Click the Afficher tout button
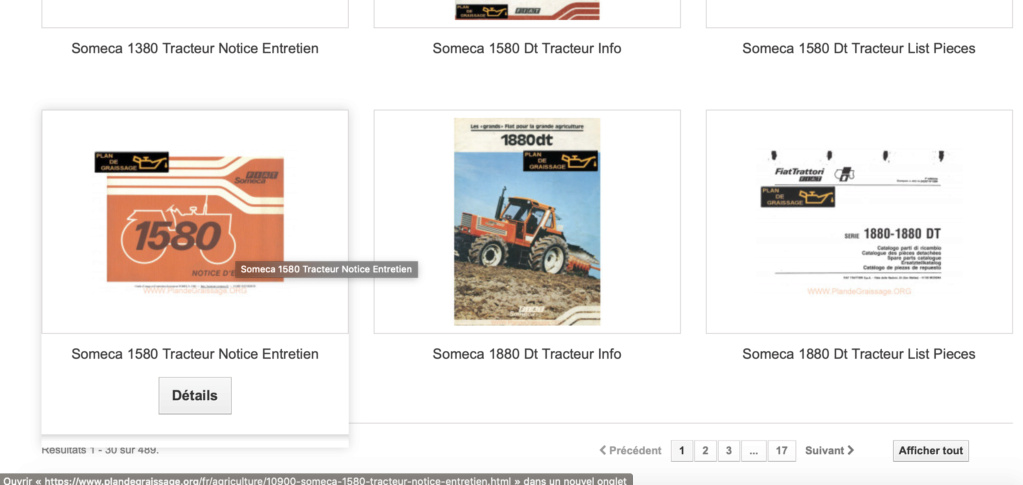Screen dimensions: 1023x485 pyautogui.click(x=930, y=450)
